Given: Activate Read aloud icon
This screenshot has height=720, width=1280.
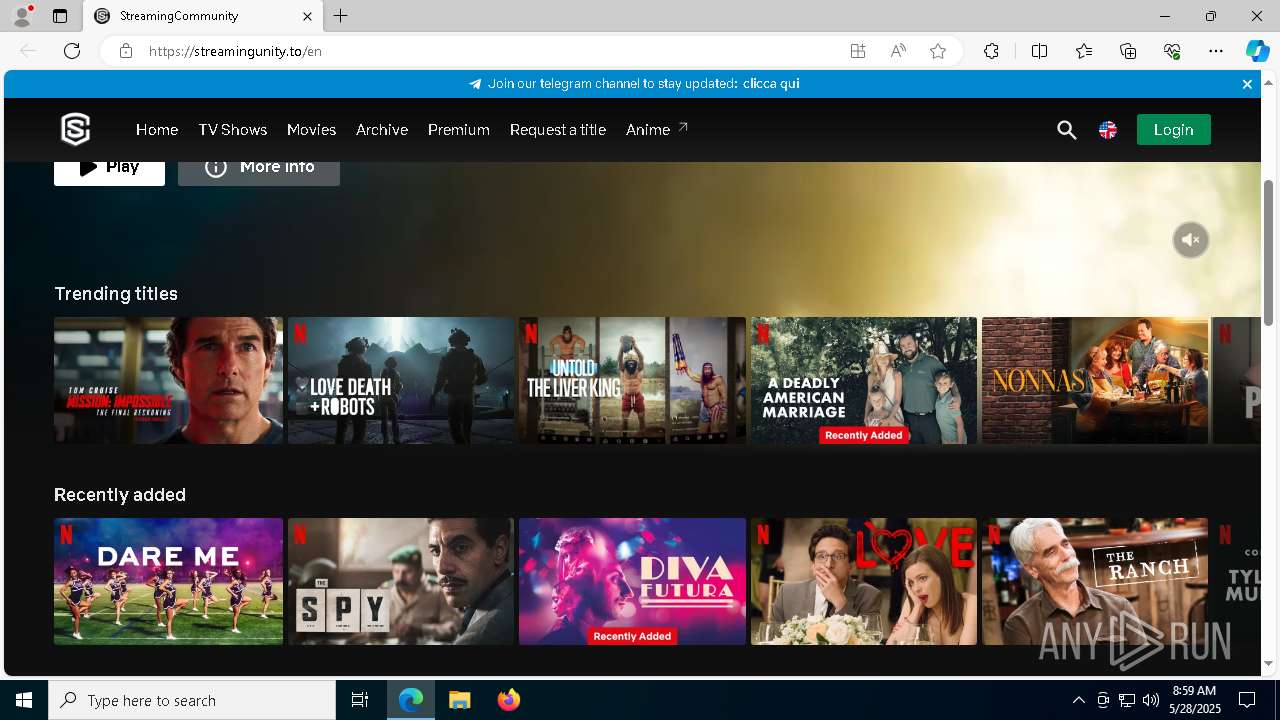Looking at the screenshot, I should (x=898, y=51).
